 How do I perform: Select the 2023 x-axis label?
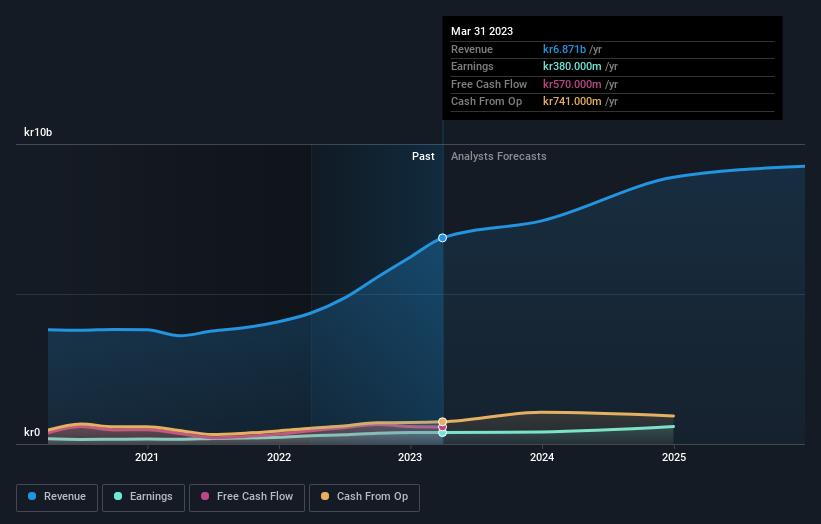(x=410, y=457)
